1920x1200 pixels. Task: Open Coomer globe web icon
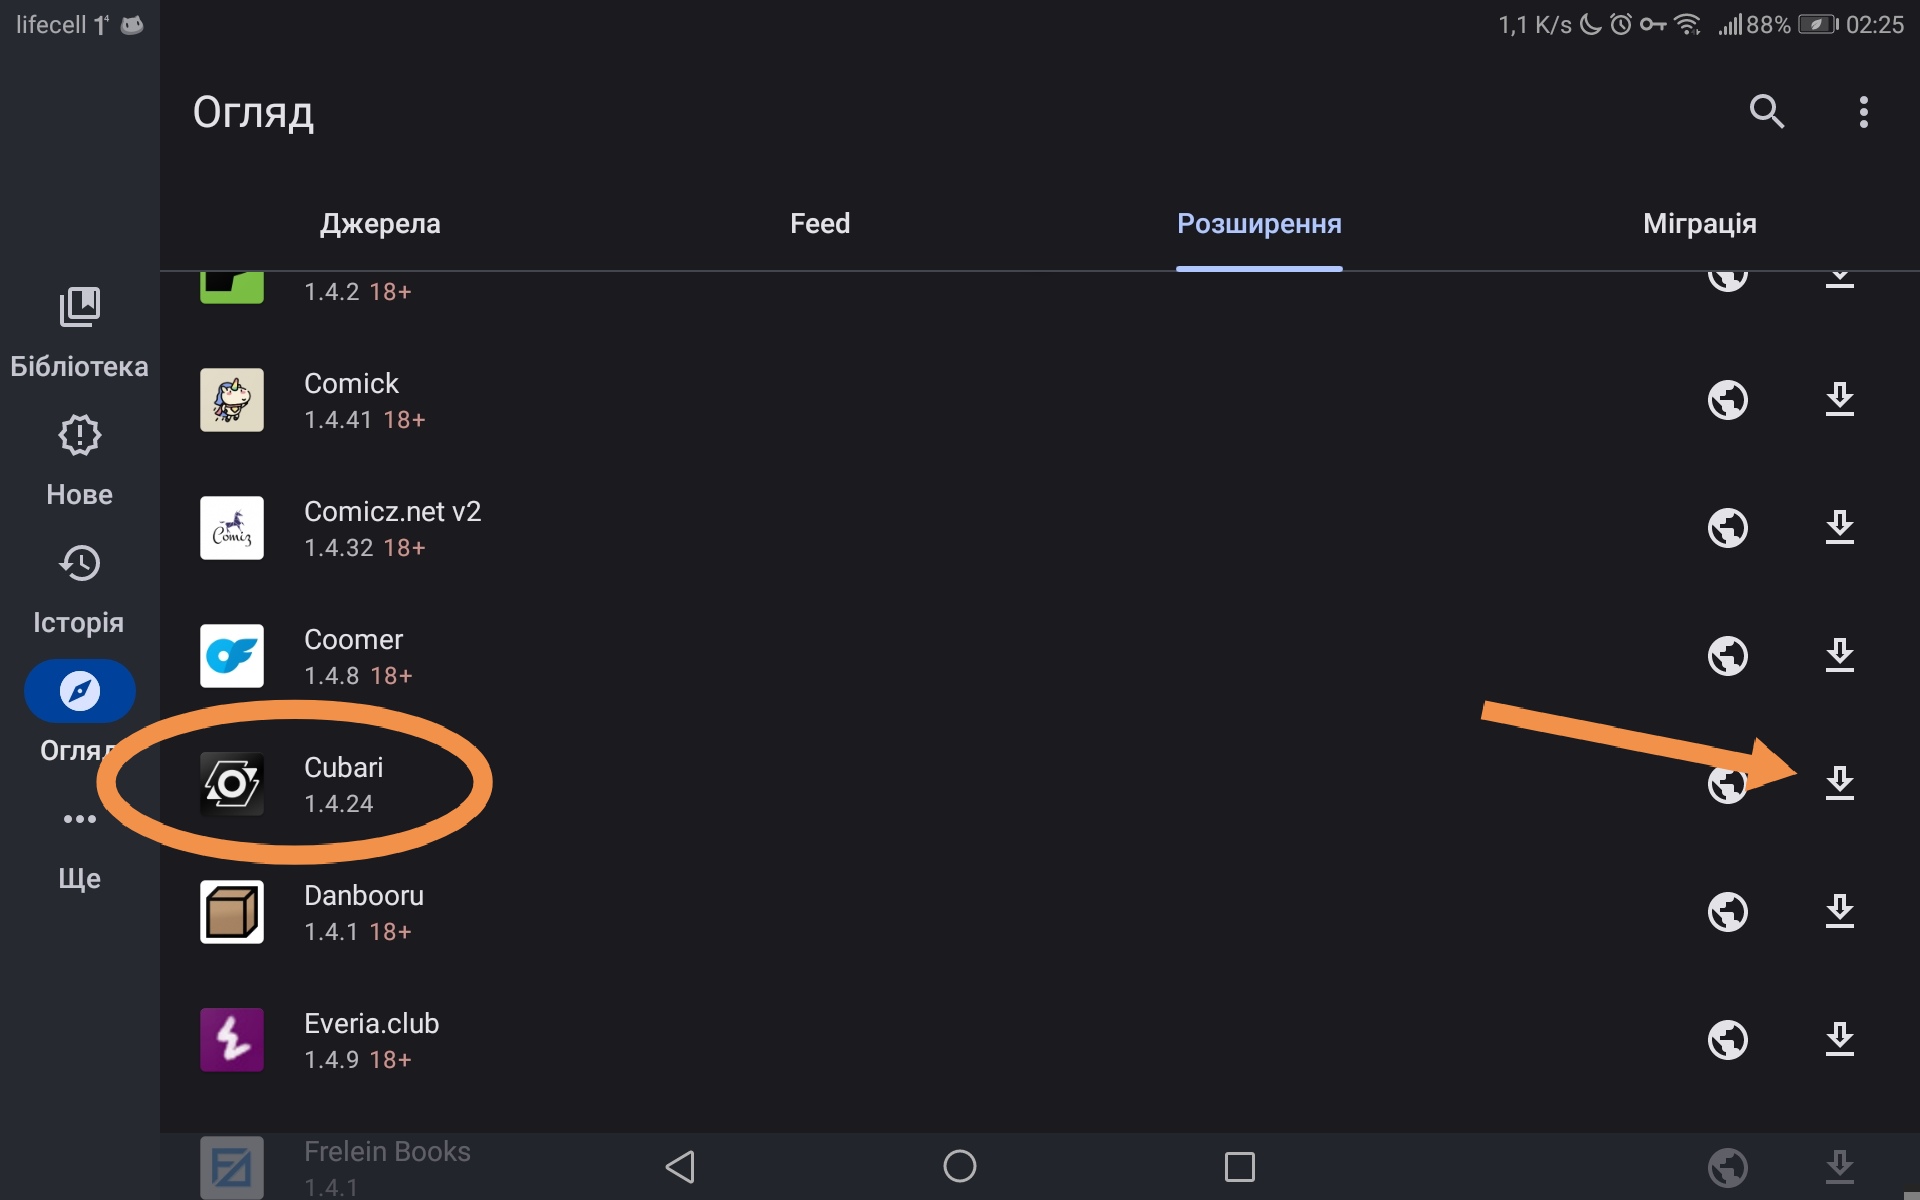[1727, 656]
